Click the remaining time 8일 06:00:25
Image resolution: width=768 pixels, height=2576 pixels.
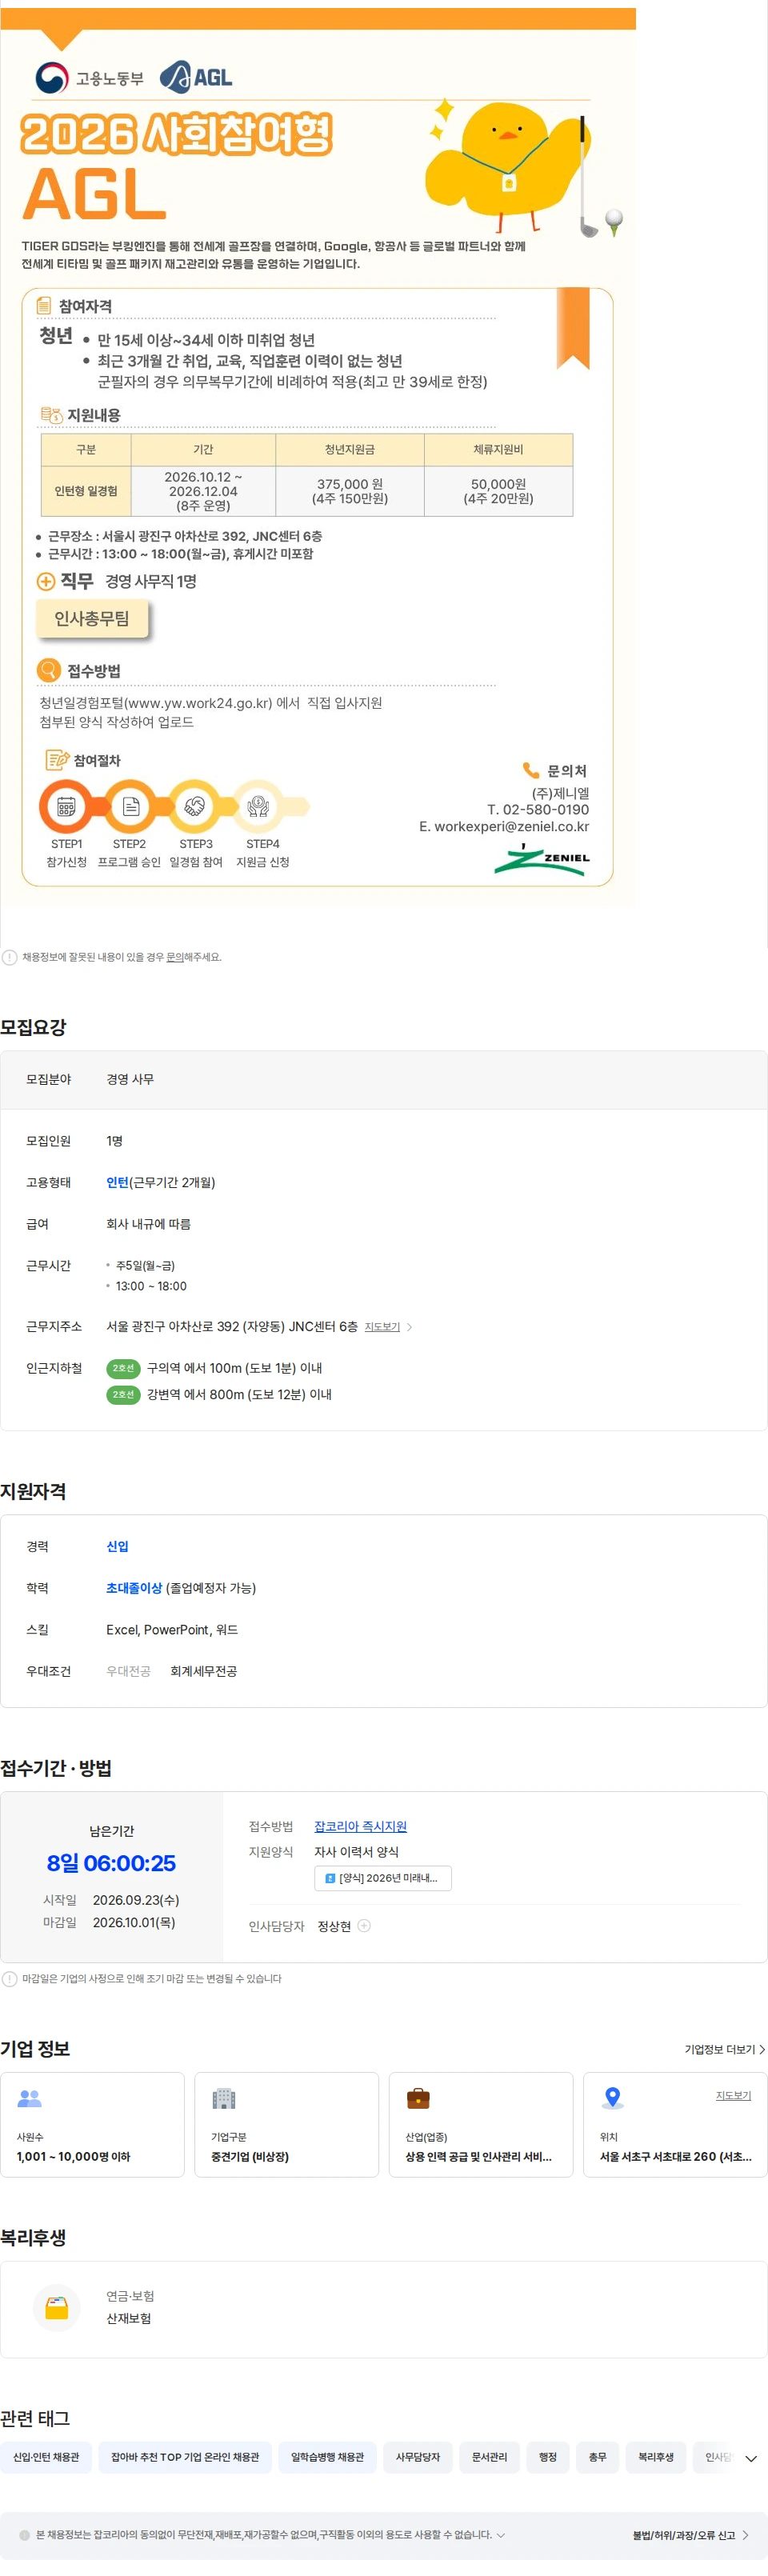point(111,1863)
